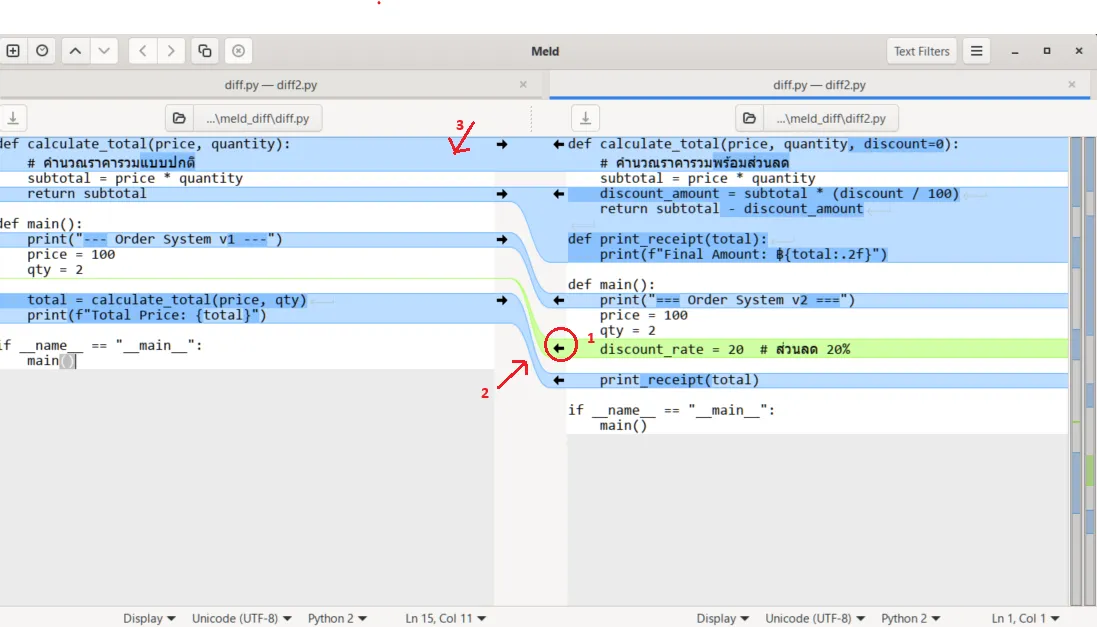Push the 'Order System v2' print line left
The width and height of the screenshot is (1097, 627).
point(558,300)
